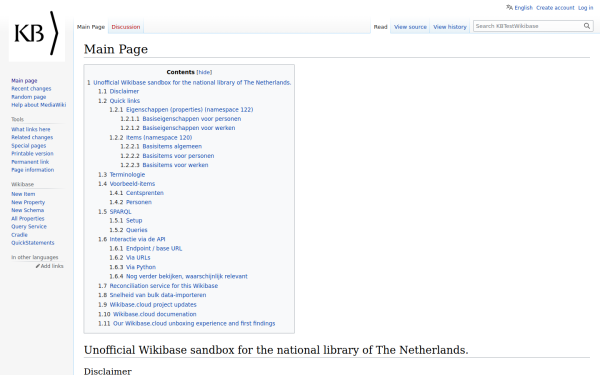The height and width of the screenshot is (375, 600).
Task: Open Cradle tool link
Action: point(19,235)
